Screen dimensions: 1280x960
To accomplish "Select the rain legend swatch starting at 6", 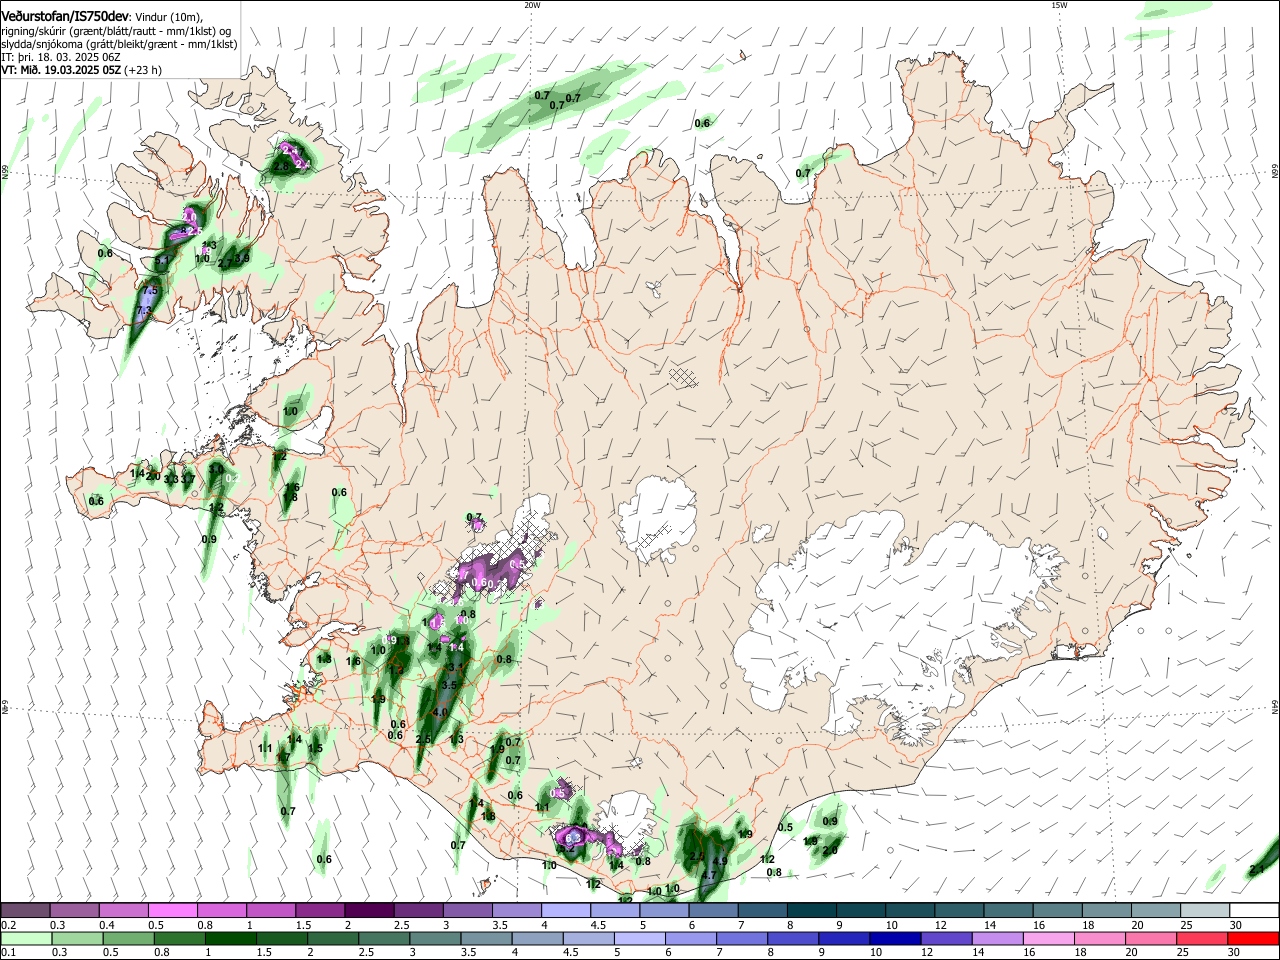I will pos(689,938).
